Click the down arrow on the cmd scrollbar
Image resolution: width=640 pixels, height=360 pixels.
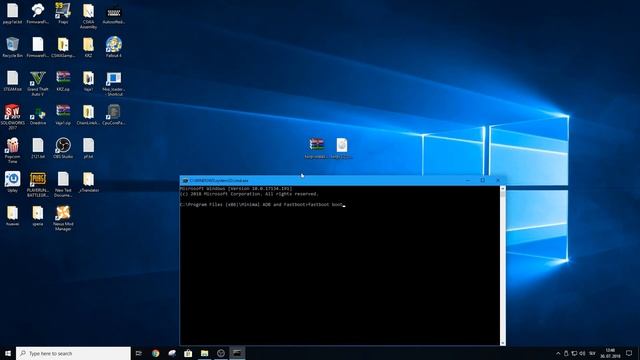point(503,343)
